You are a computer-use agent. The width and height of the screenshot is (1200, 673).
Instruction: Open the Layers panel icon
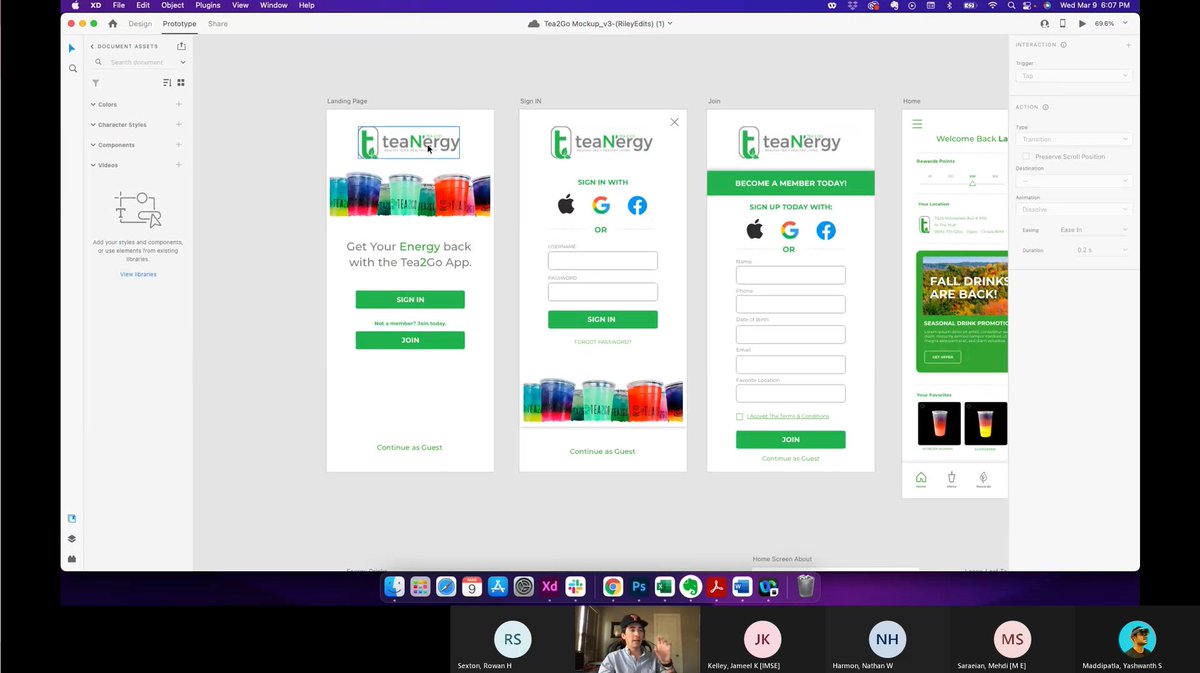coord(72,539)
